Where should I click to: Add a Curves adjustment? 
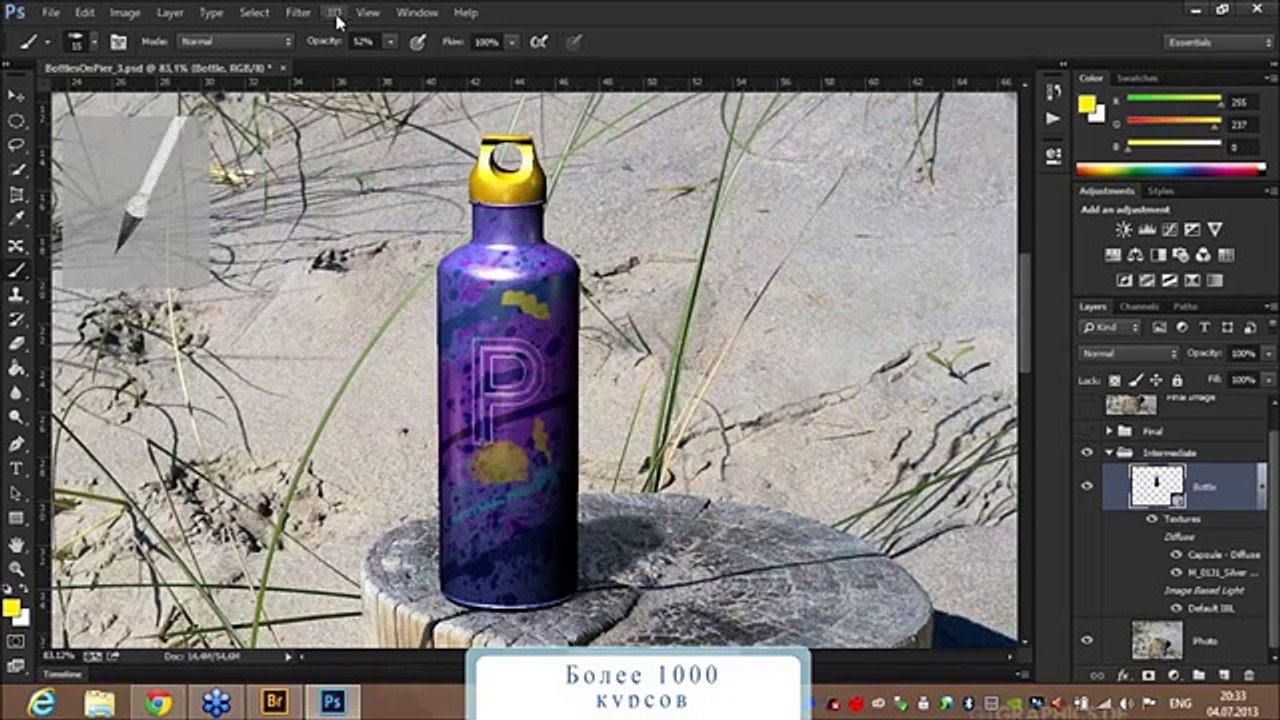[1170, 230]
